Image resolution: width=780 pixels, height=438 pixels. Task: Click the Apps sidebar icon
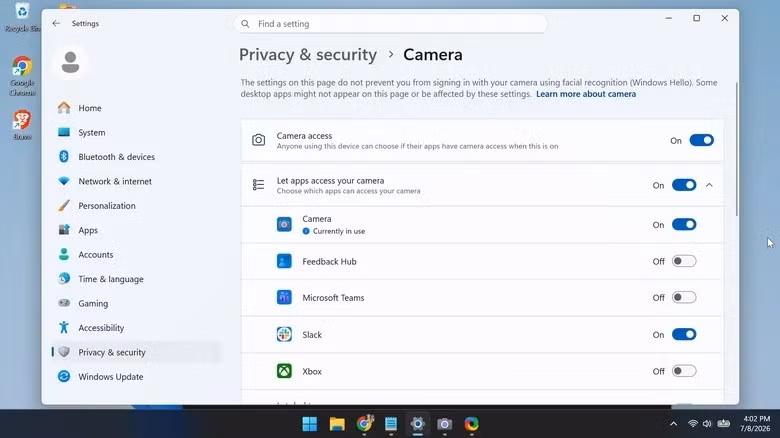tap(64, 230)
